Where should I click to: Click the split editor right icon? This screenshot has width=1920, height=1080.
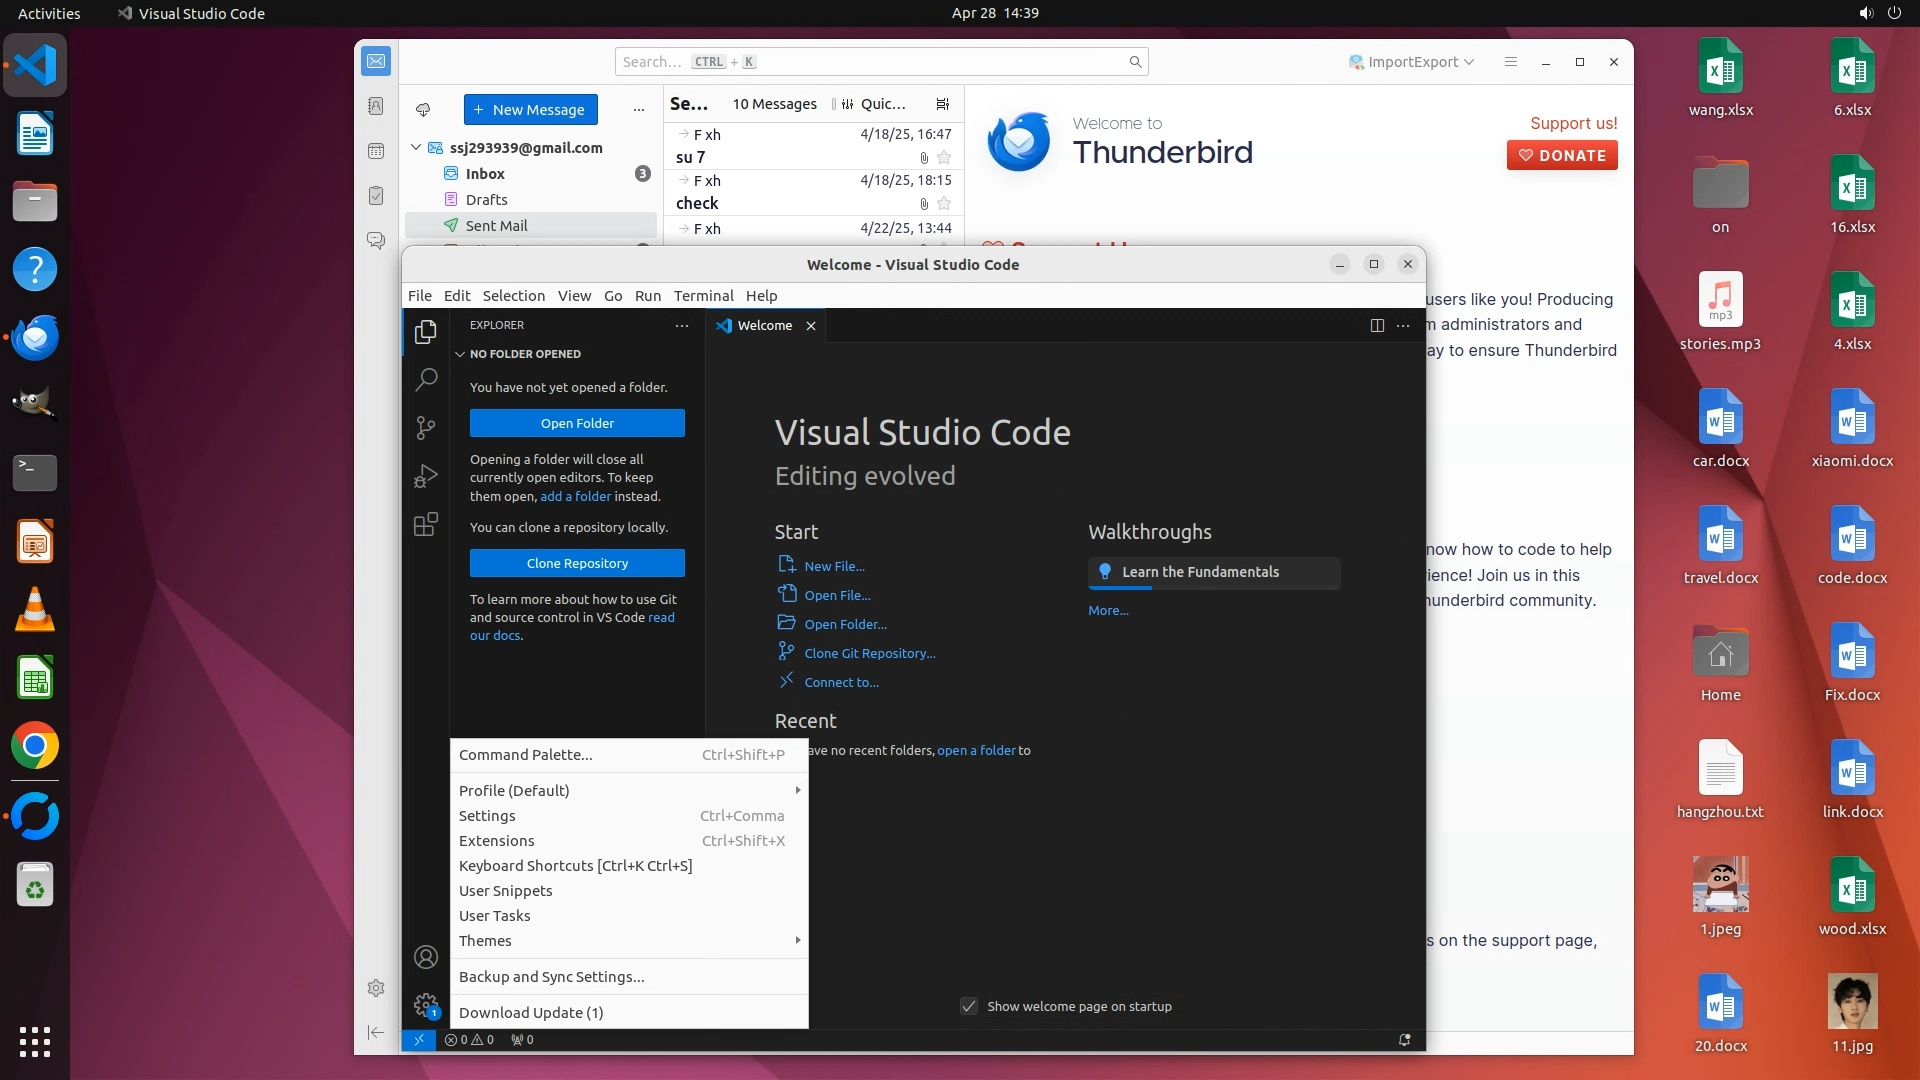point(1377,326)
